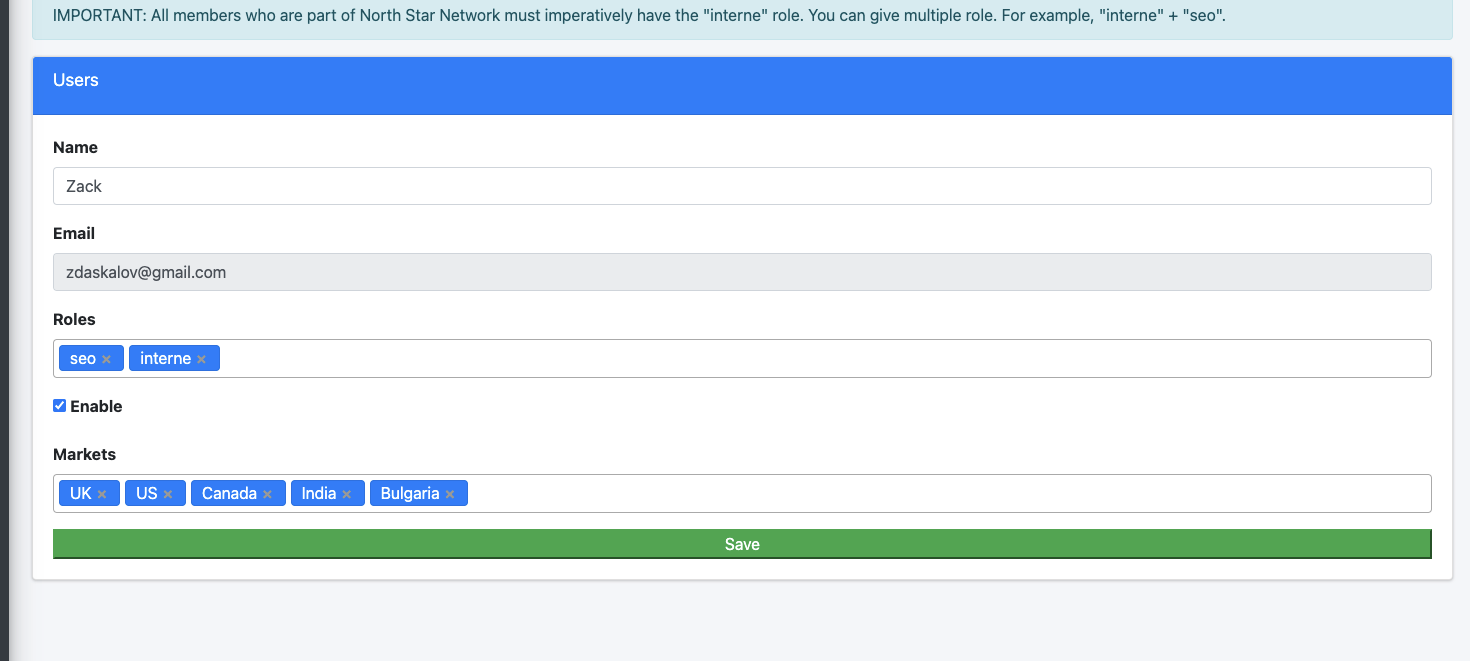
Task: Delete the India market using its x
Action: [x=346, y=494]
